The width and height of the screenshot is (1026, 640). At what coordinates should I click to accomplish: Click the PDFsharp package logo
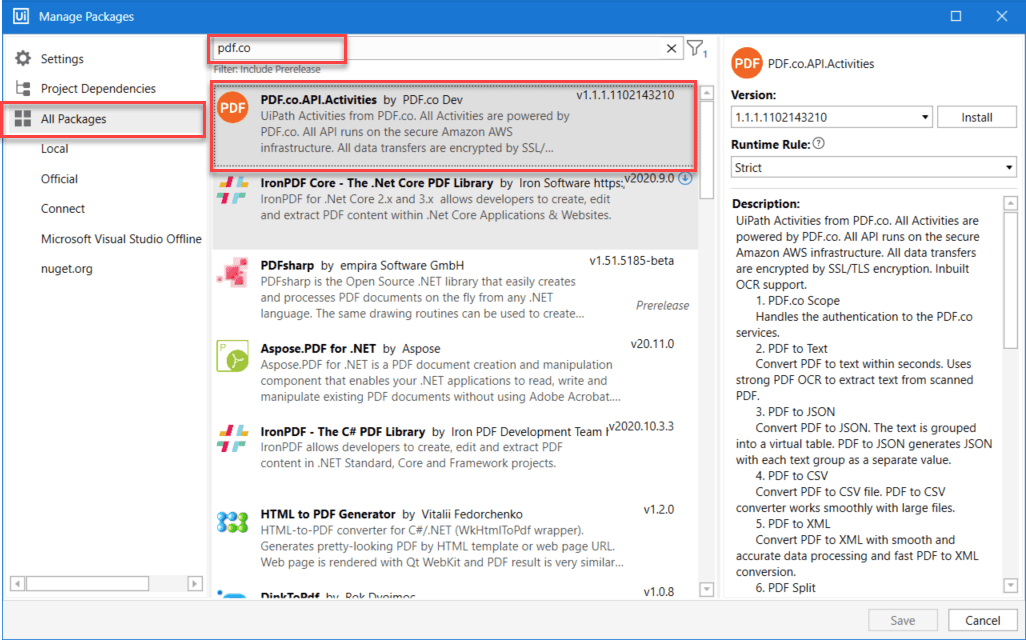pyautogui.click(x=233, y=272)
